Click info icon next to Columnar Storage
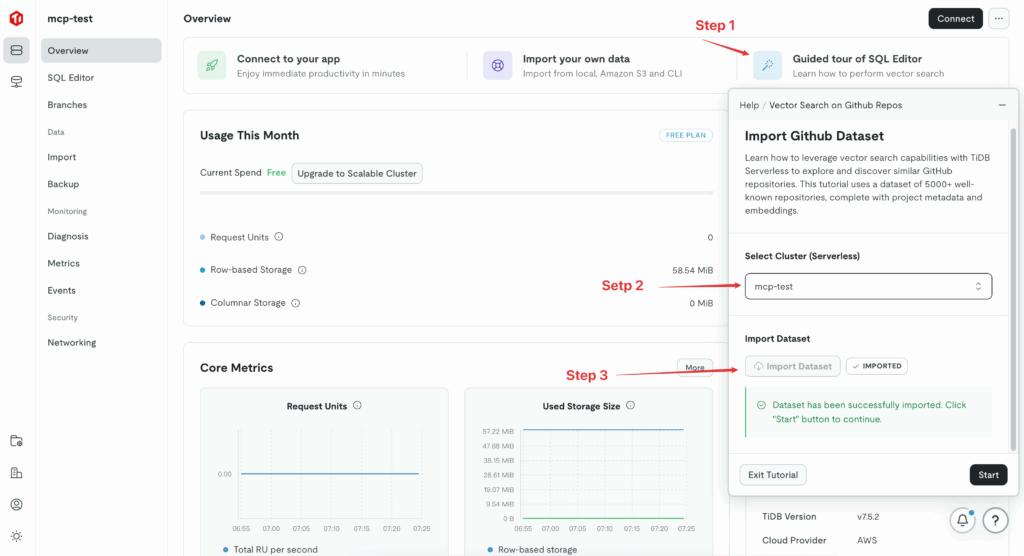Screen dimensions: 1024x556 click(295, 303)
